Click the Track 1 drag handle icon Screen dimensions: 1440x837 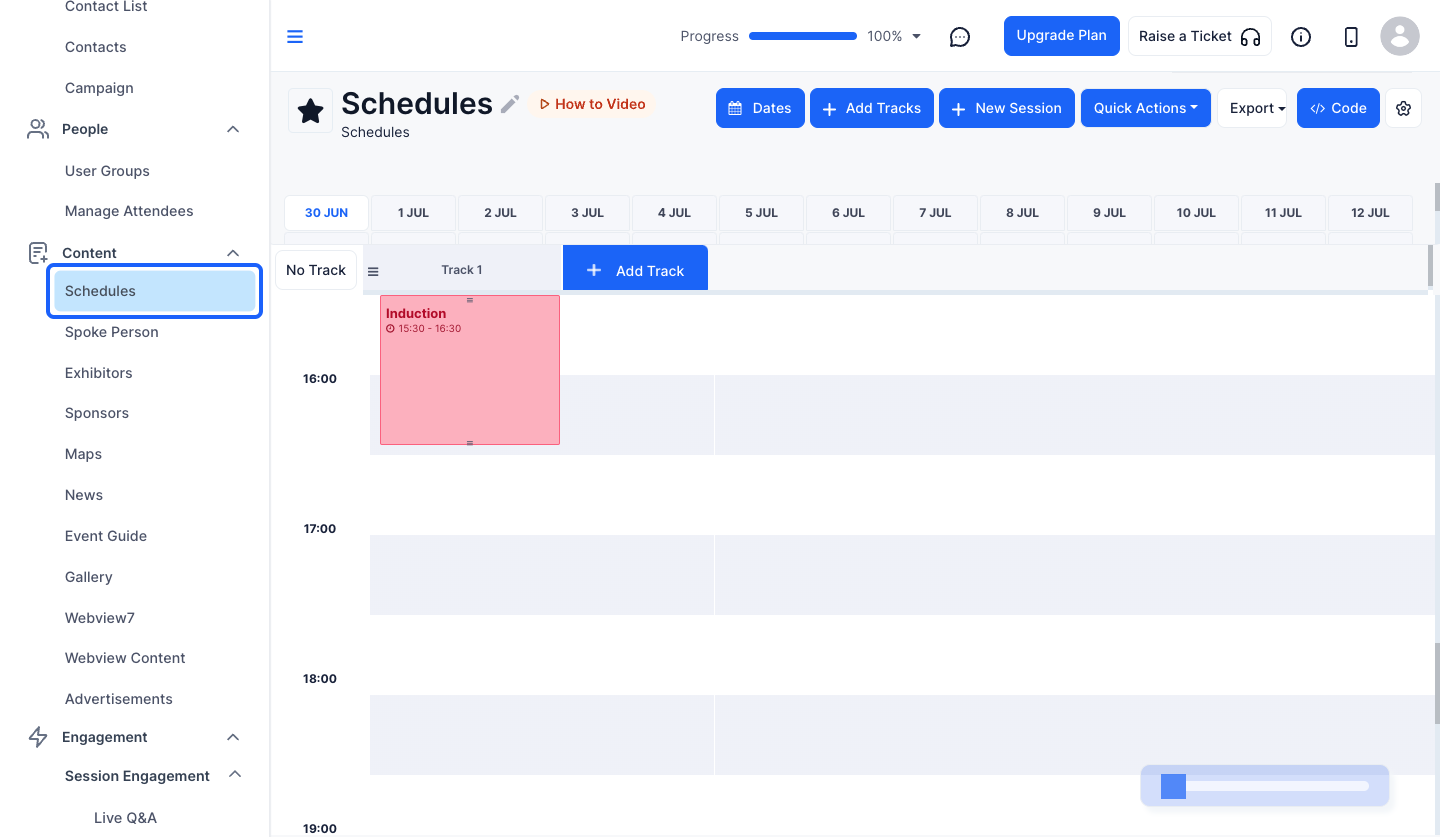[373, 271]
